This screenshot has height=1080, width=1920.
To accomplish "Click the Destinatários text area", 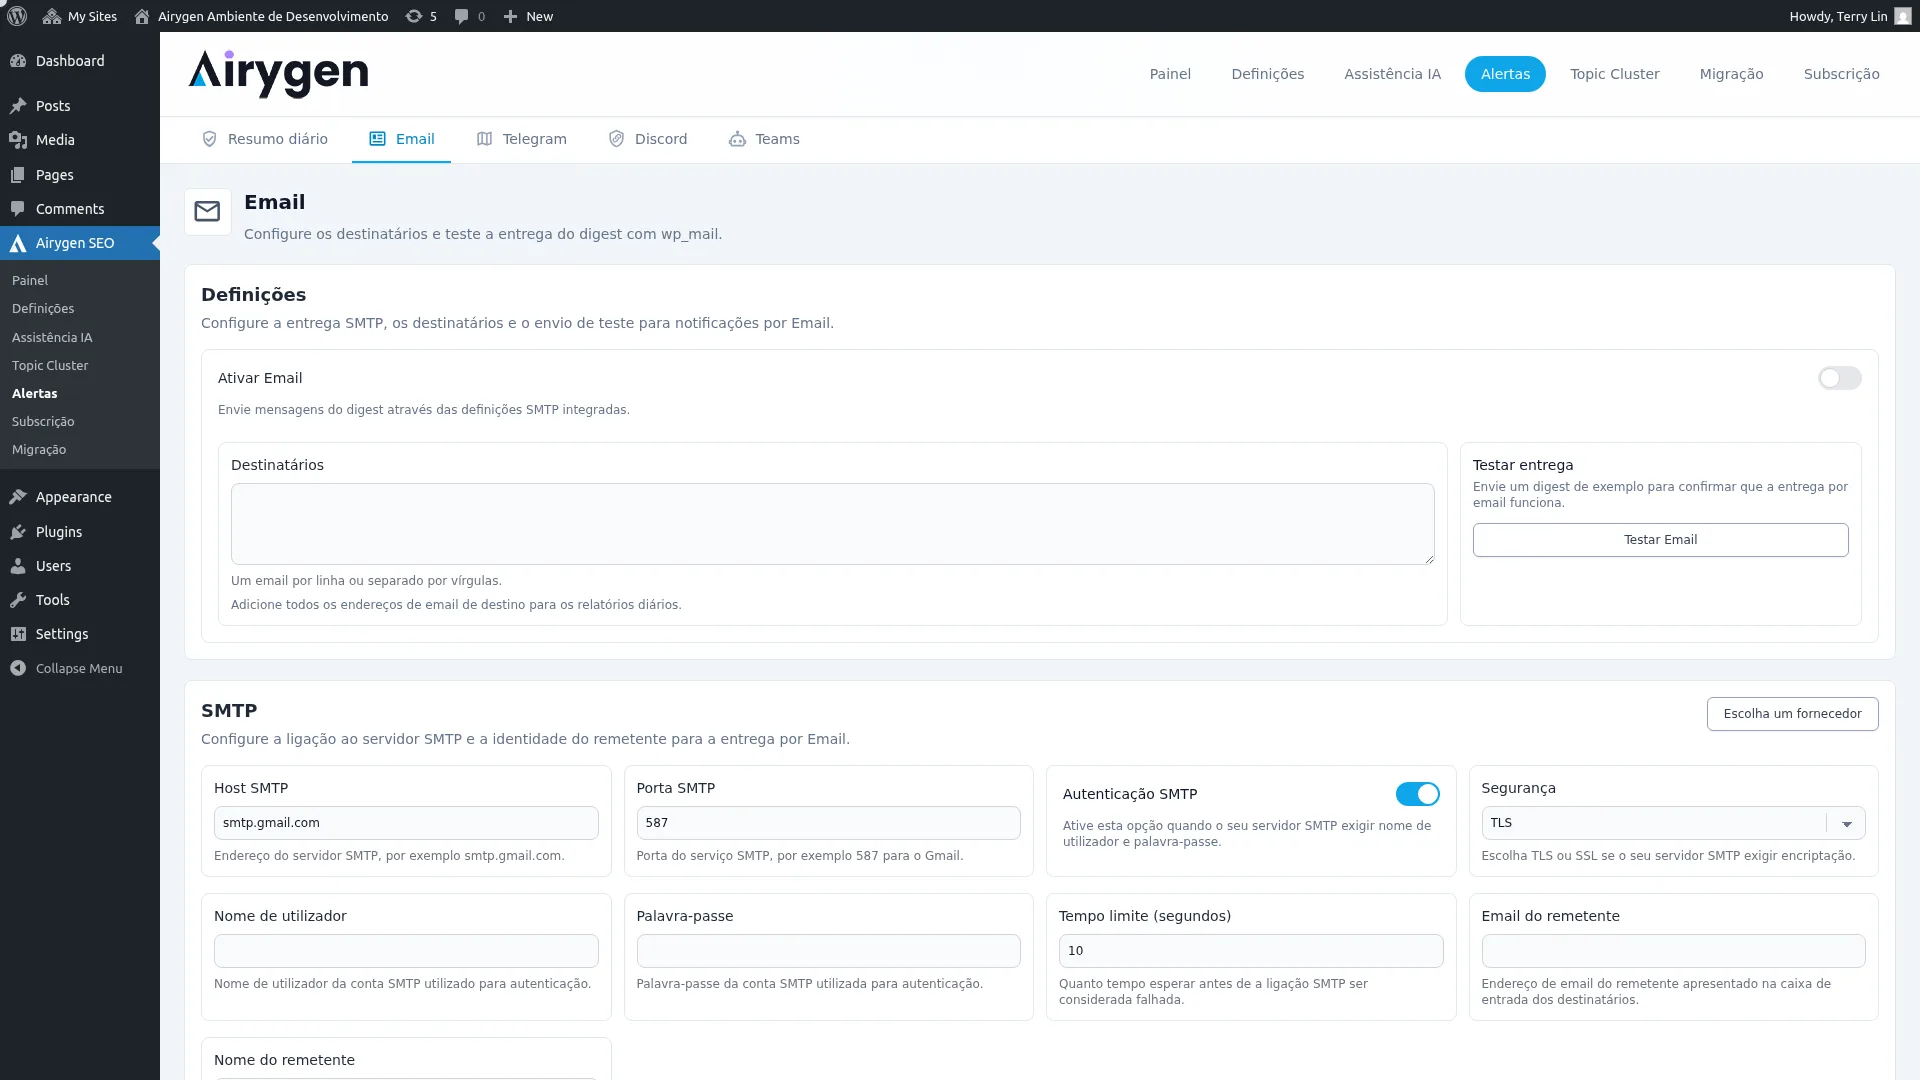I will coord(832,524).
